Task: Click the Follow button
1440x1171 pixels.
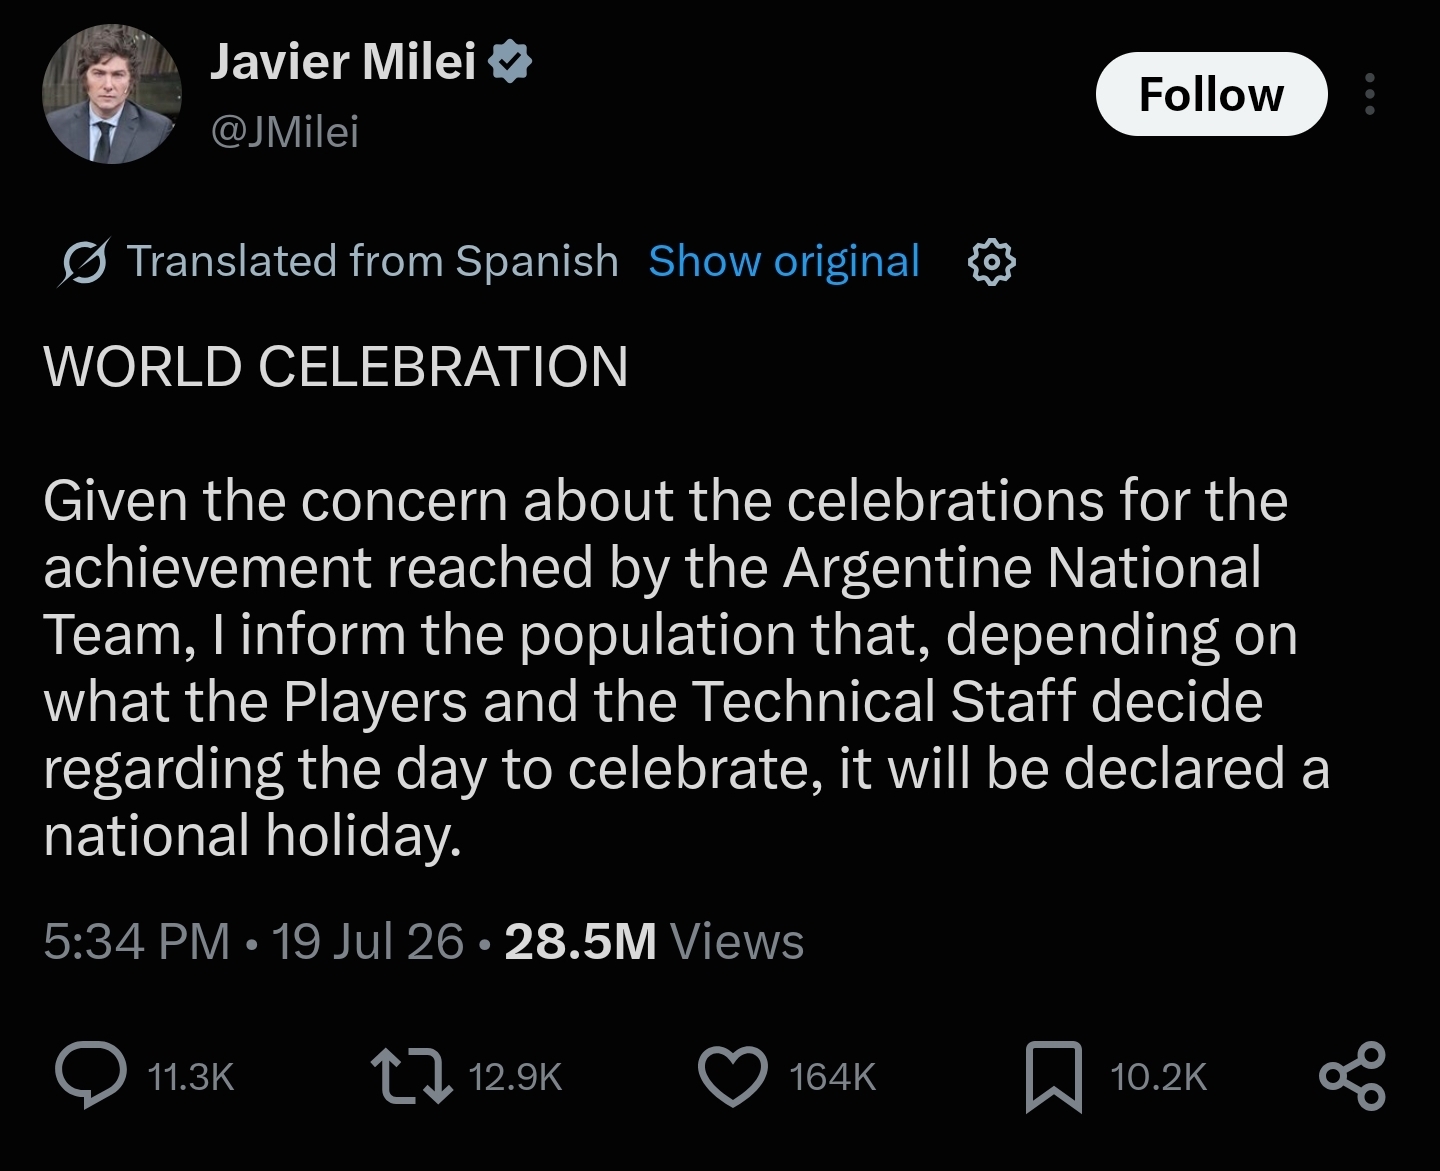Action: 1211,94
